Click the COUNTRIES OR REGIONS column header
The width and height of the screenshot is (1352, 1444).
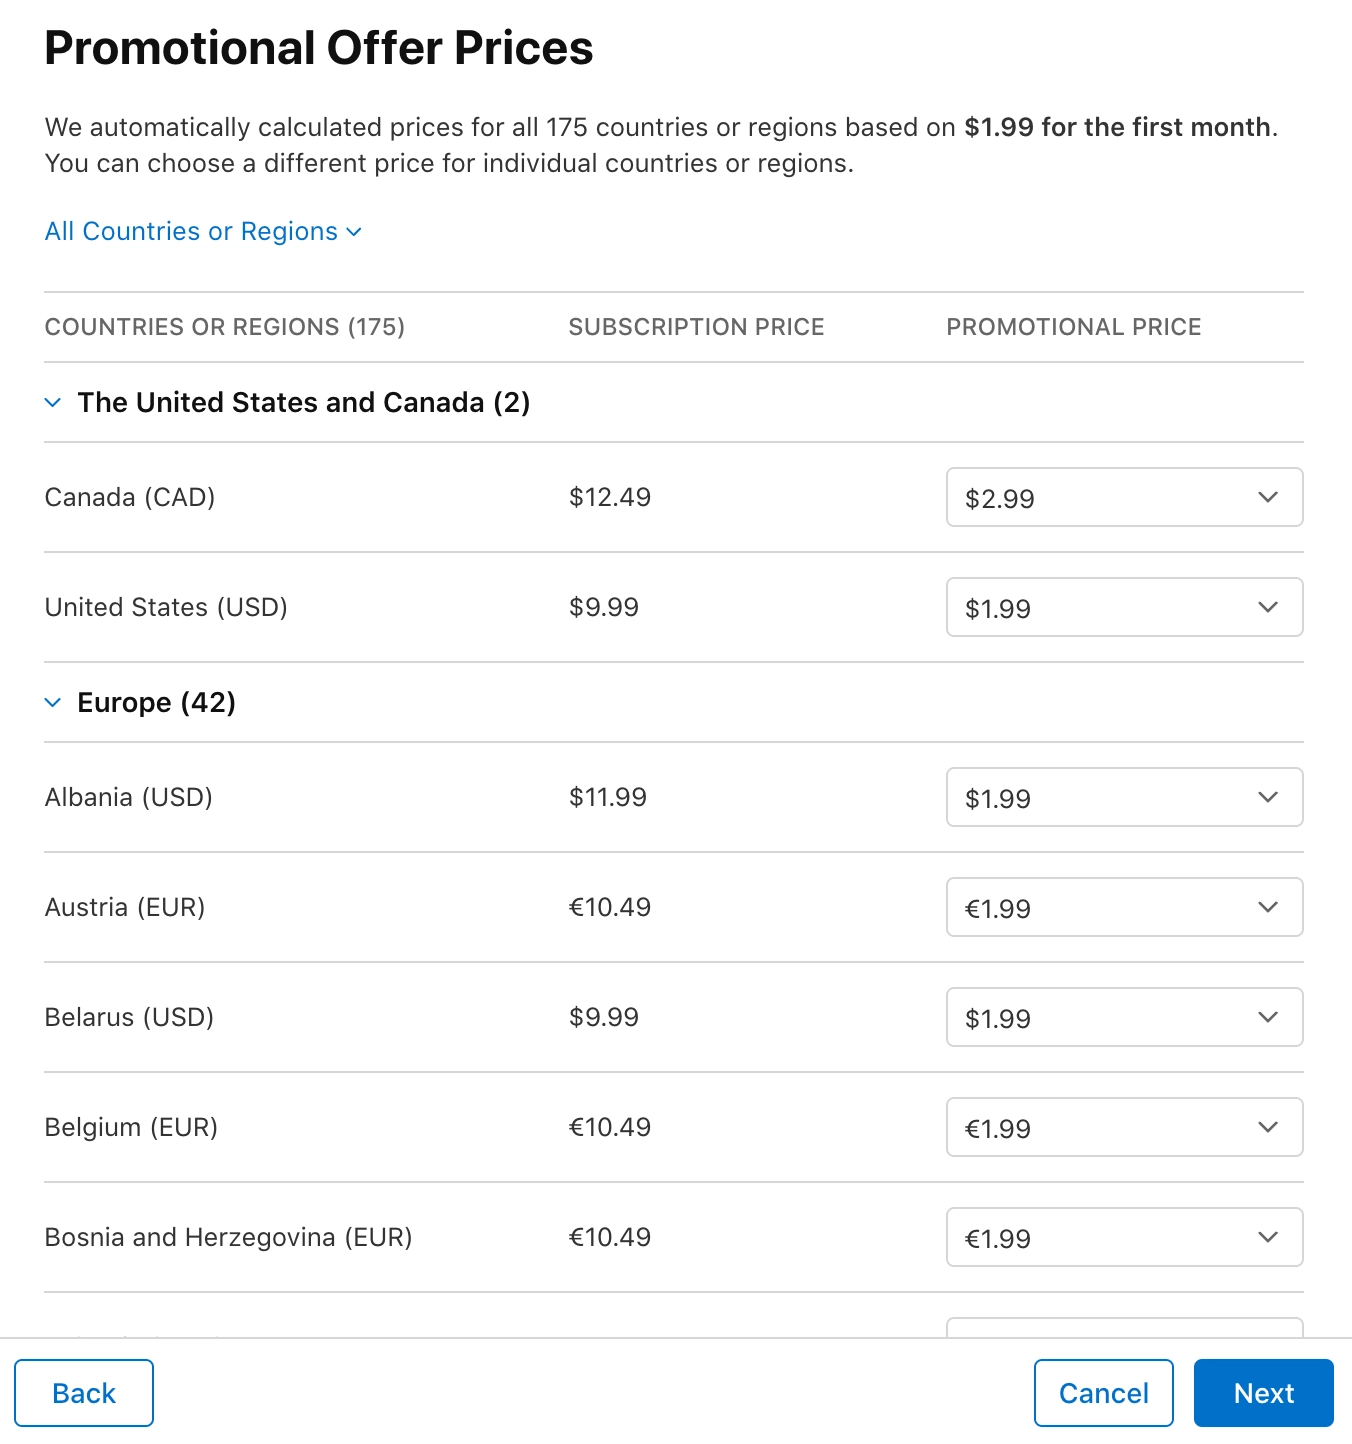pos(225,327)
